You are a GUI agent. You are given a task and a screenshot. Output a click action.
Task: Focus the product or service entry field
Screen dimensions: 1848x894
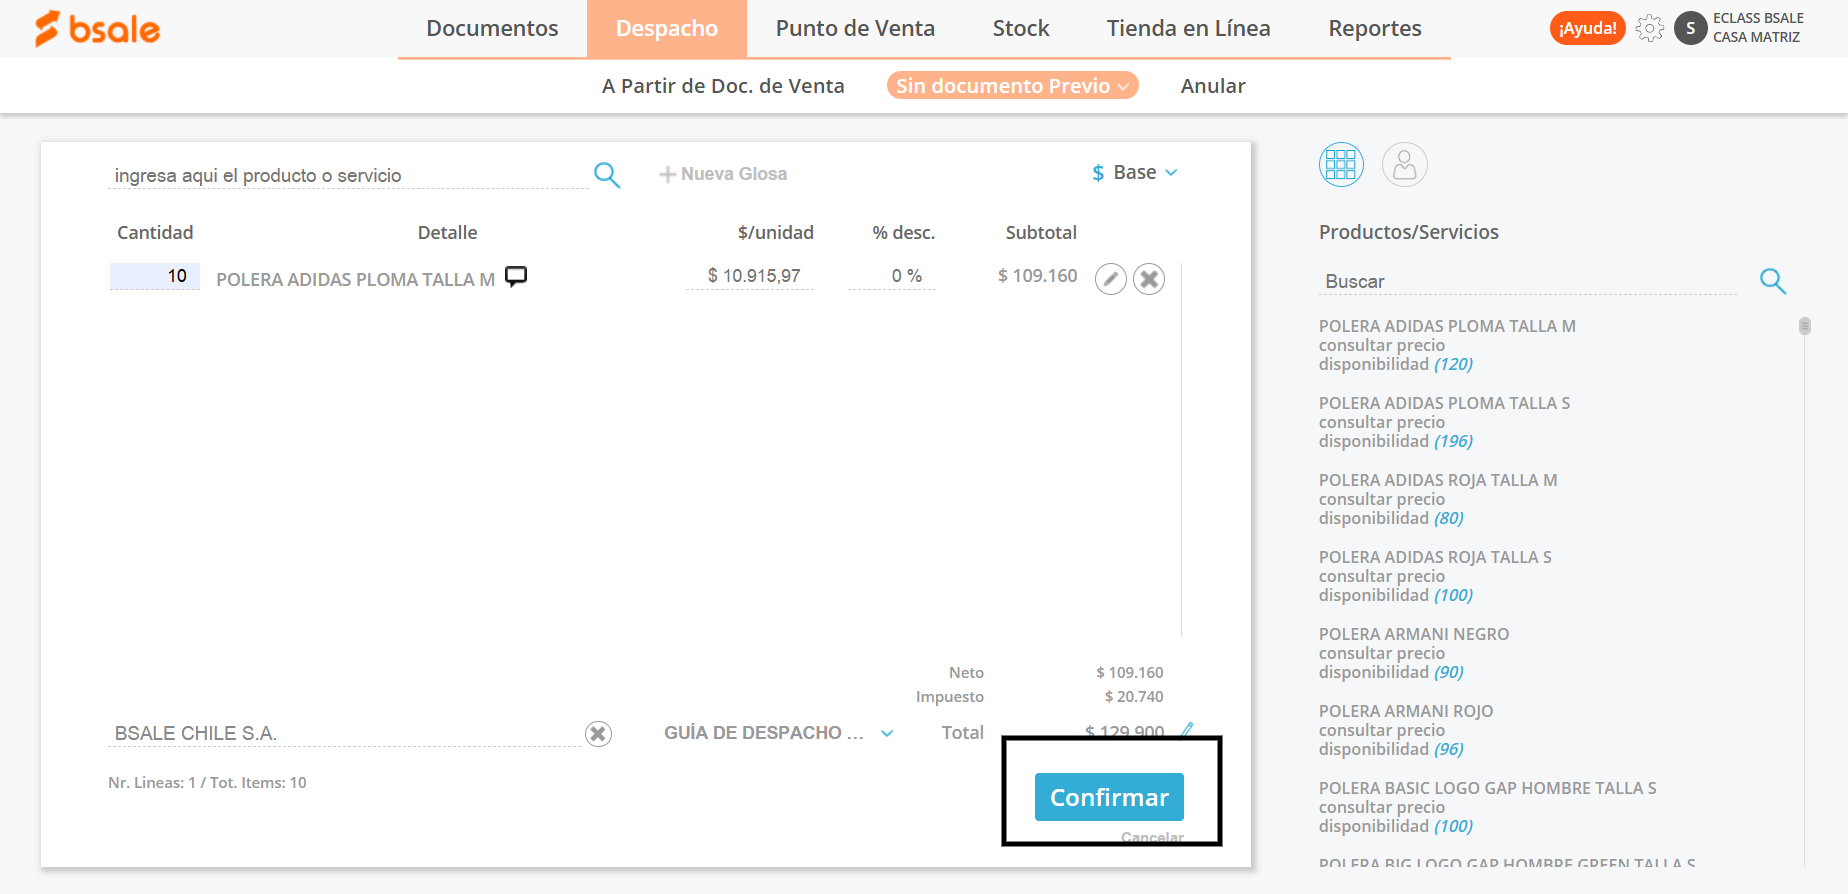pyautogui.click(x=348, y=176)
